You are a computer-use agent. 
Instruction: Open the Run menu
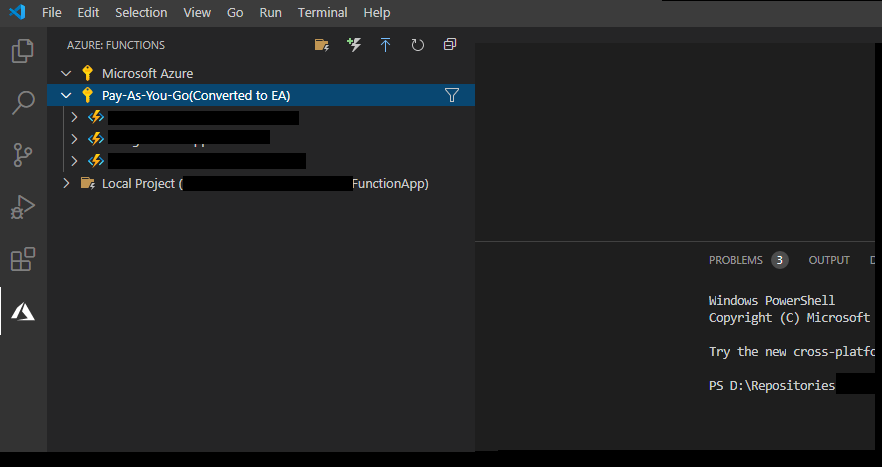(271, 12)
